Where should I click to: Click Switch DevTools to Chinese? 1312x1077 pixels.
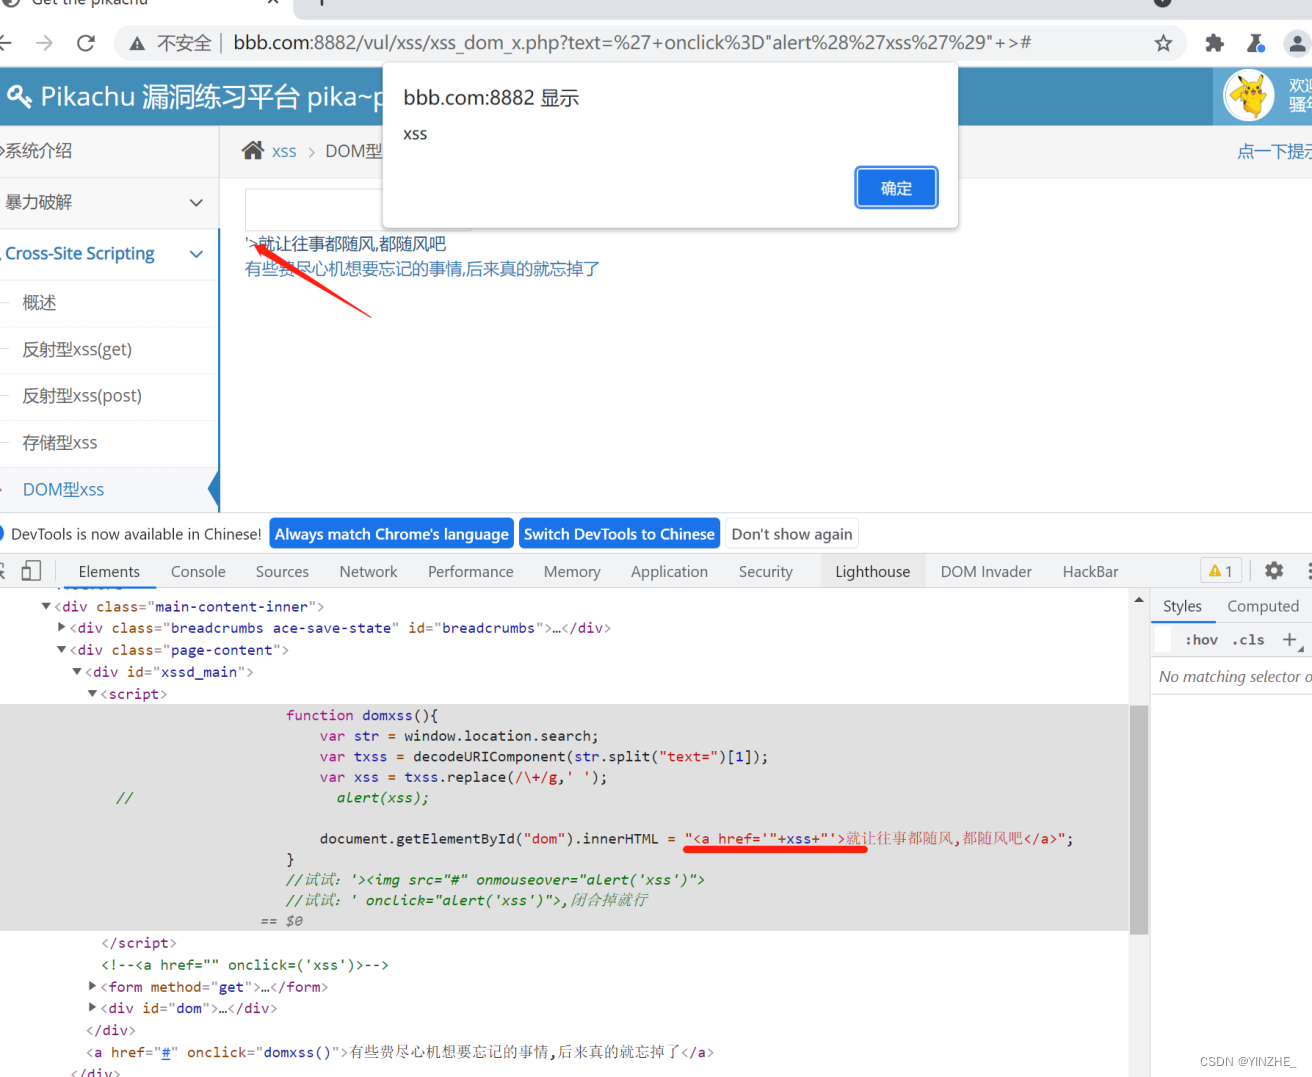pos(619,534)
